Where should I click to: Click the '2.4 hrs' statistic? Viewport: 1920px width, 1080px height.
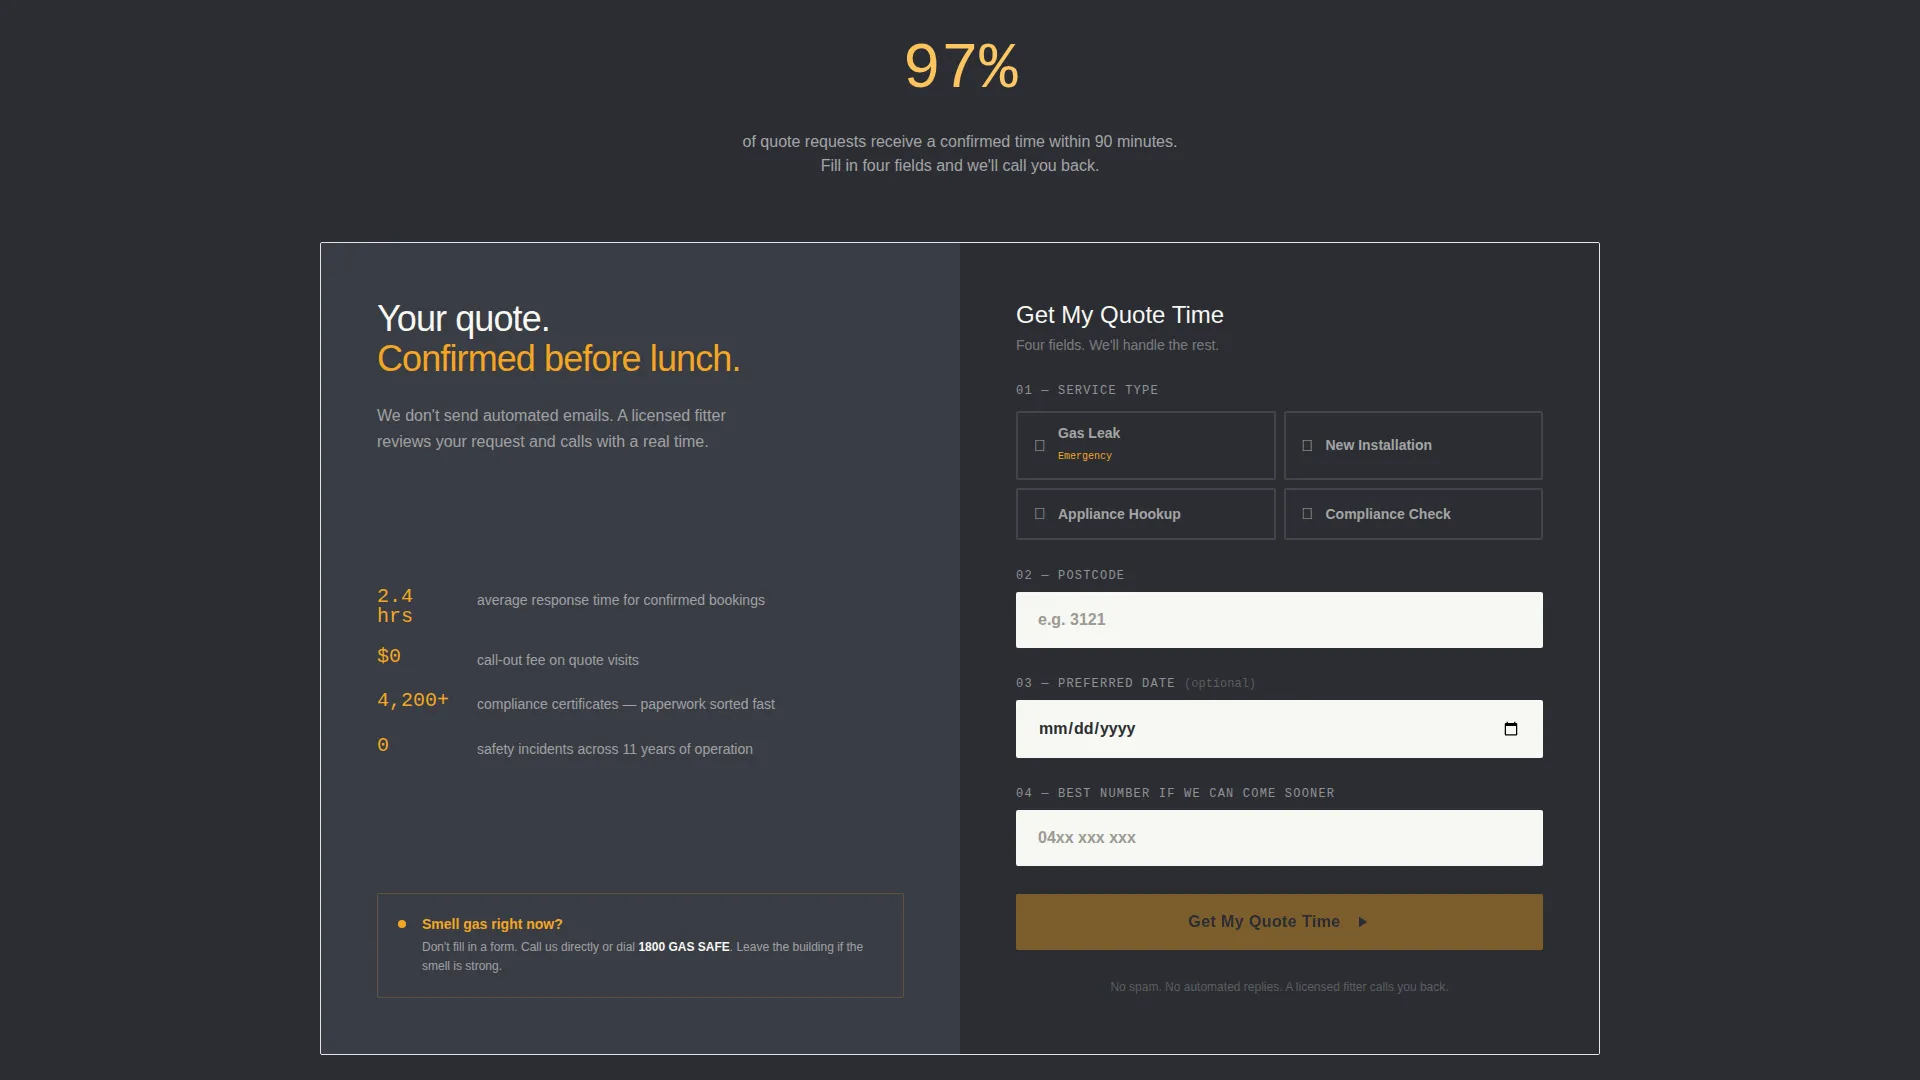point(395,606)
